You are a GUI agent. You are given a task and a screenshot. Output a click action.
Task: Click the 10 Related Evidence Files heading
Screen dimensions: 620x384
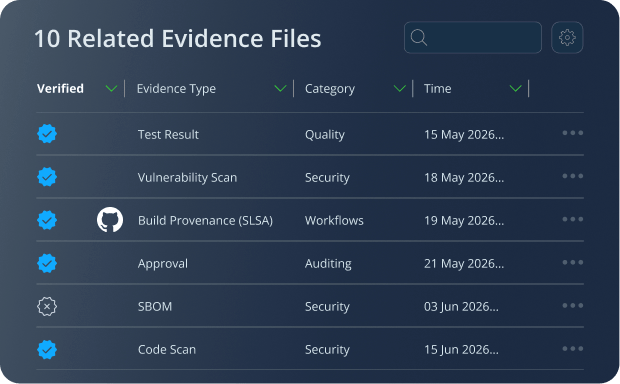click(178, 38)
